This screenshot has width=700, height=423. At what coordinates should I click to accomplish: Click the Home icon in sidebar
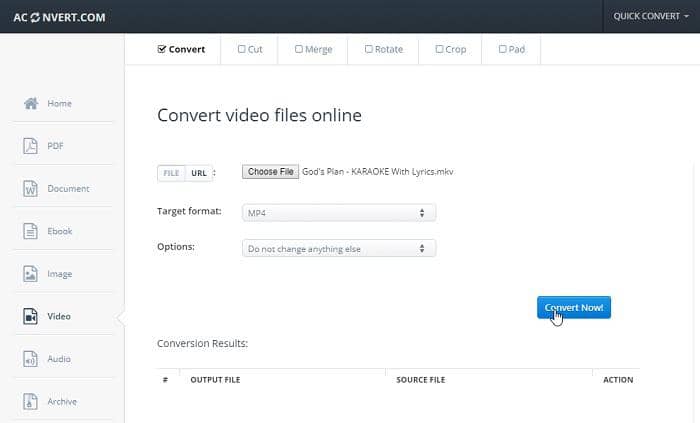tap(30, 103)
